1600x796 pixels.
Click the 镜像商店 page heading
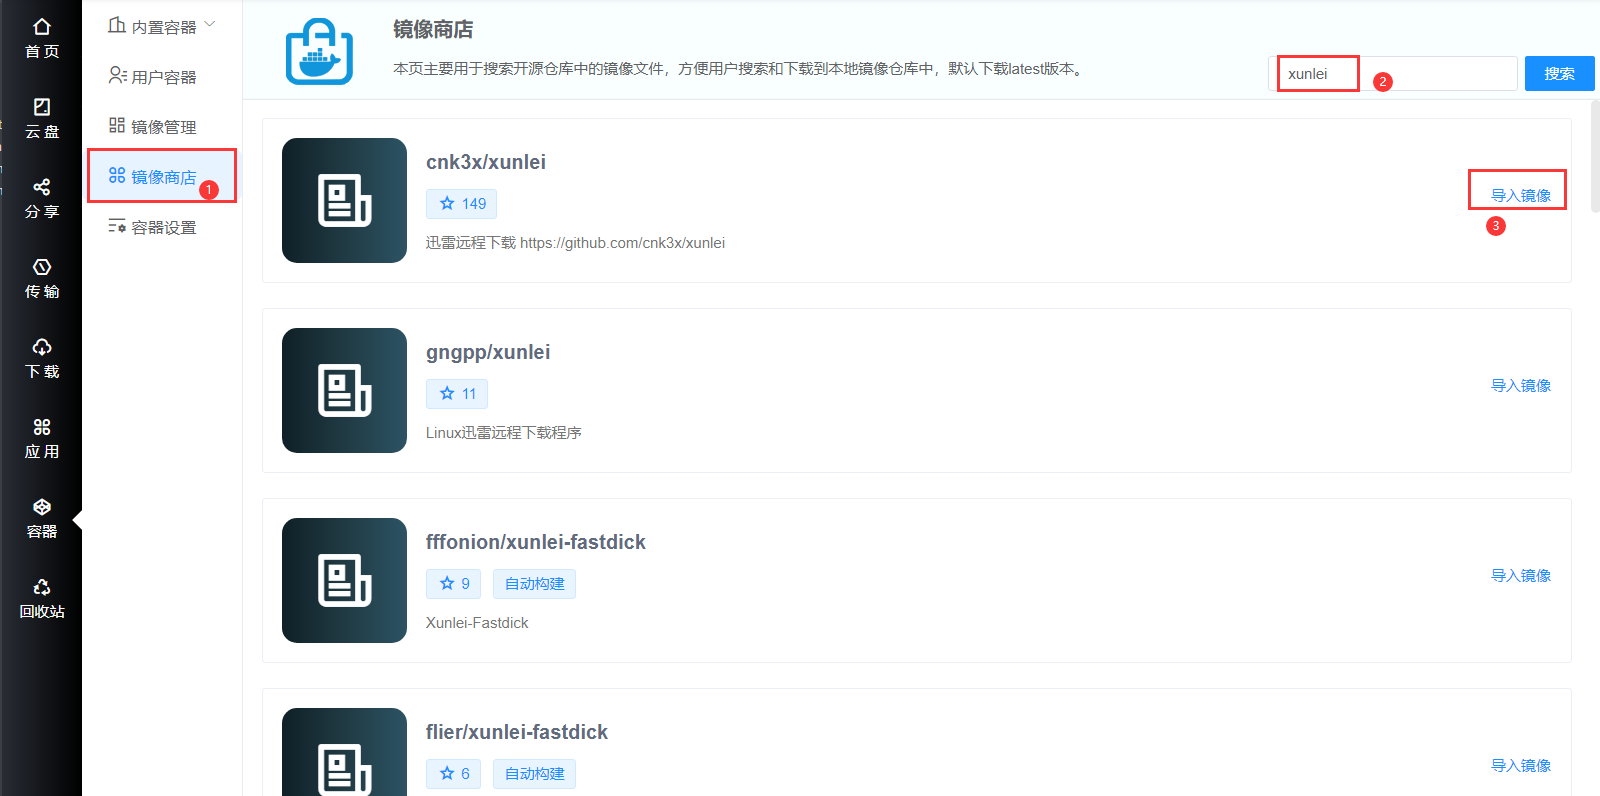click(433, 29)
